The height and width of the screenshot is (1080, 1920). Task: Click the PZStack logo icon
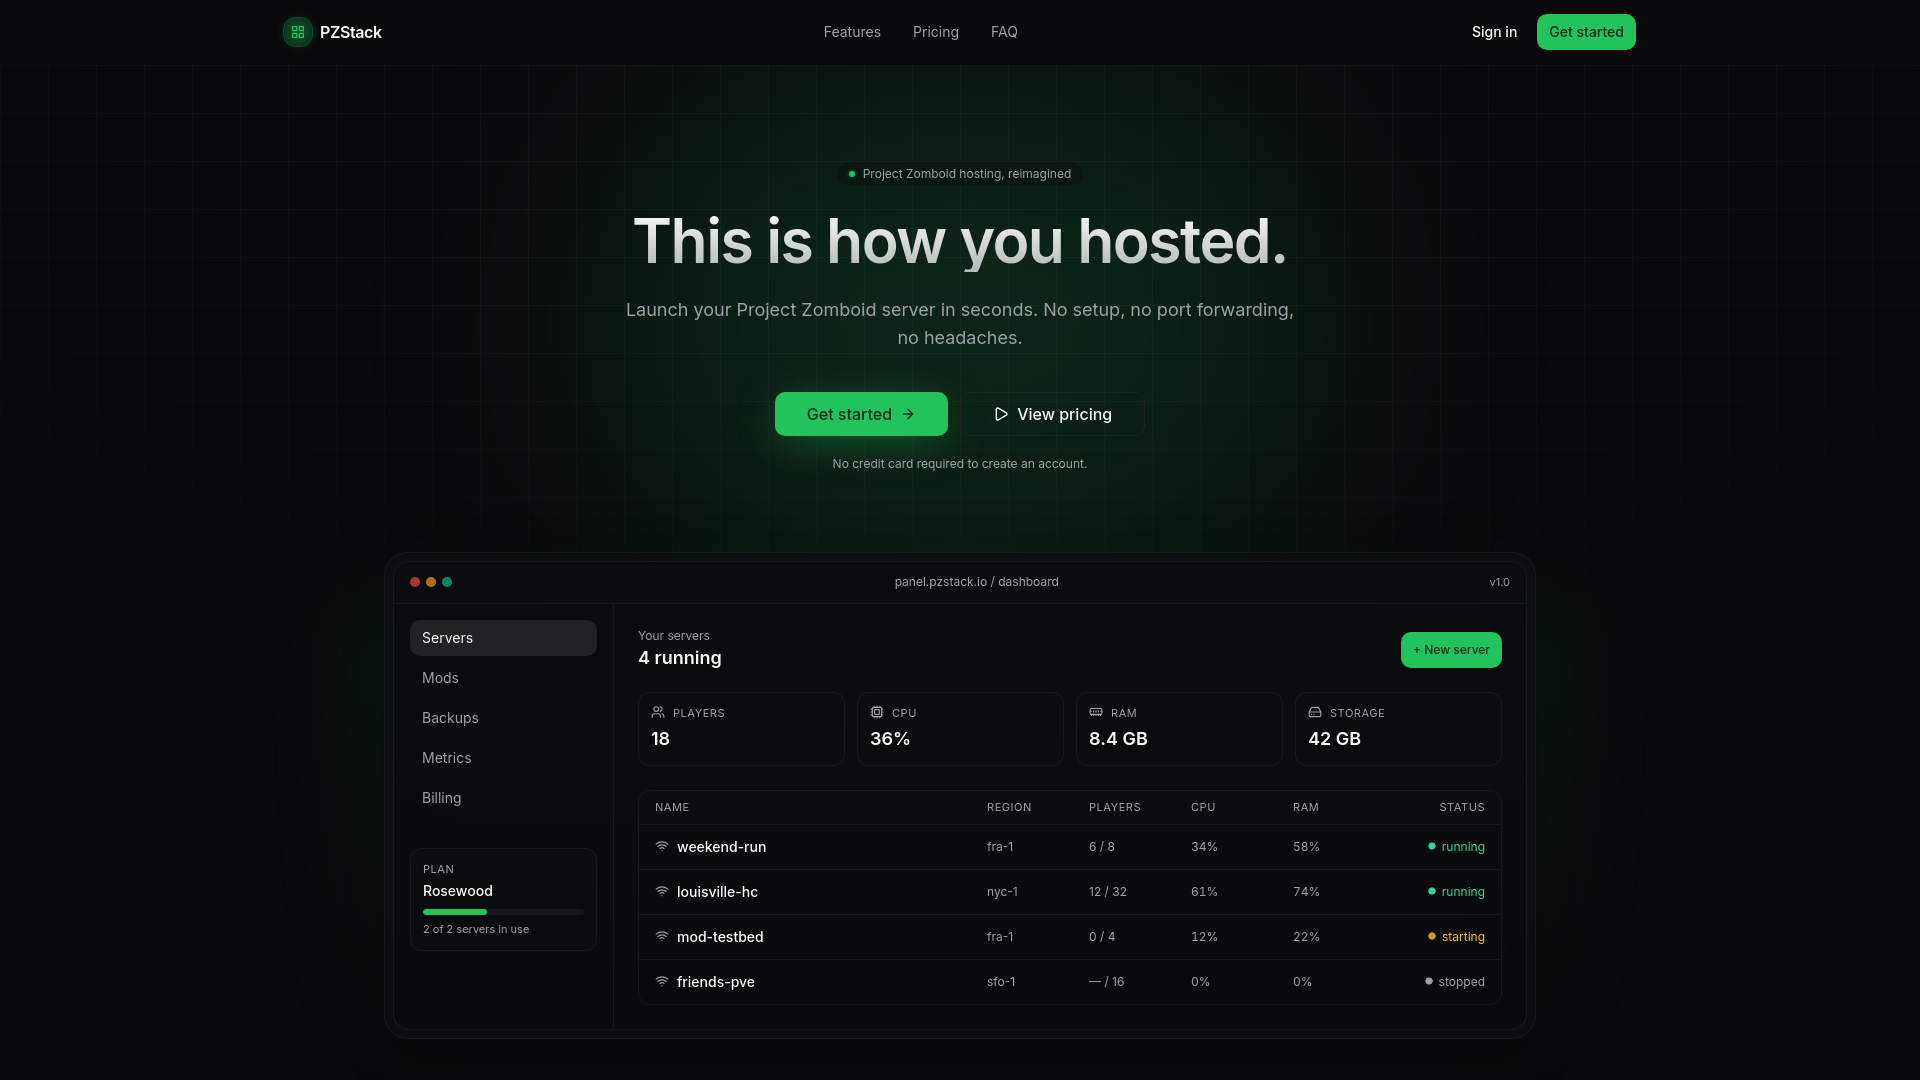point(297,32)
